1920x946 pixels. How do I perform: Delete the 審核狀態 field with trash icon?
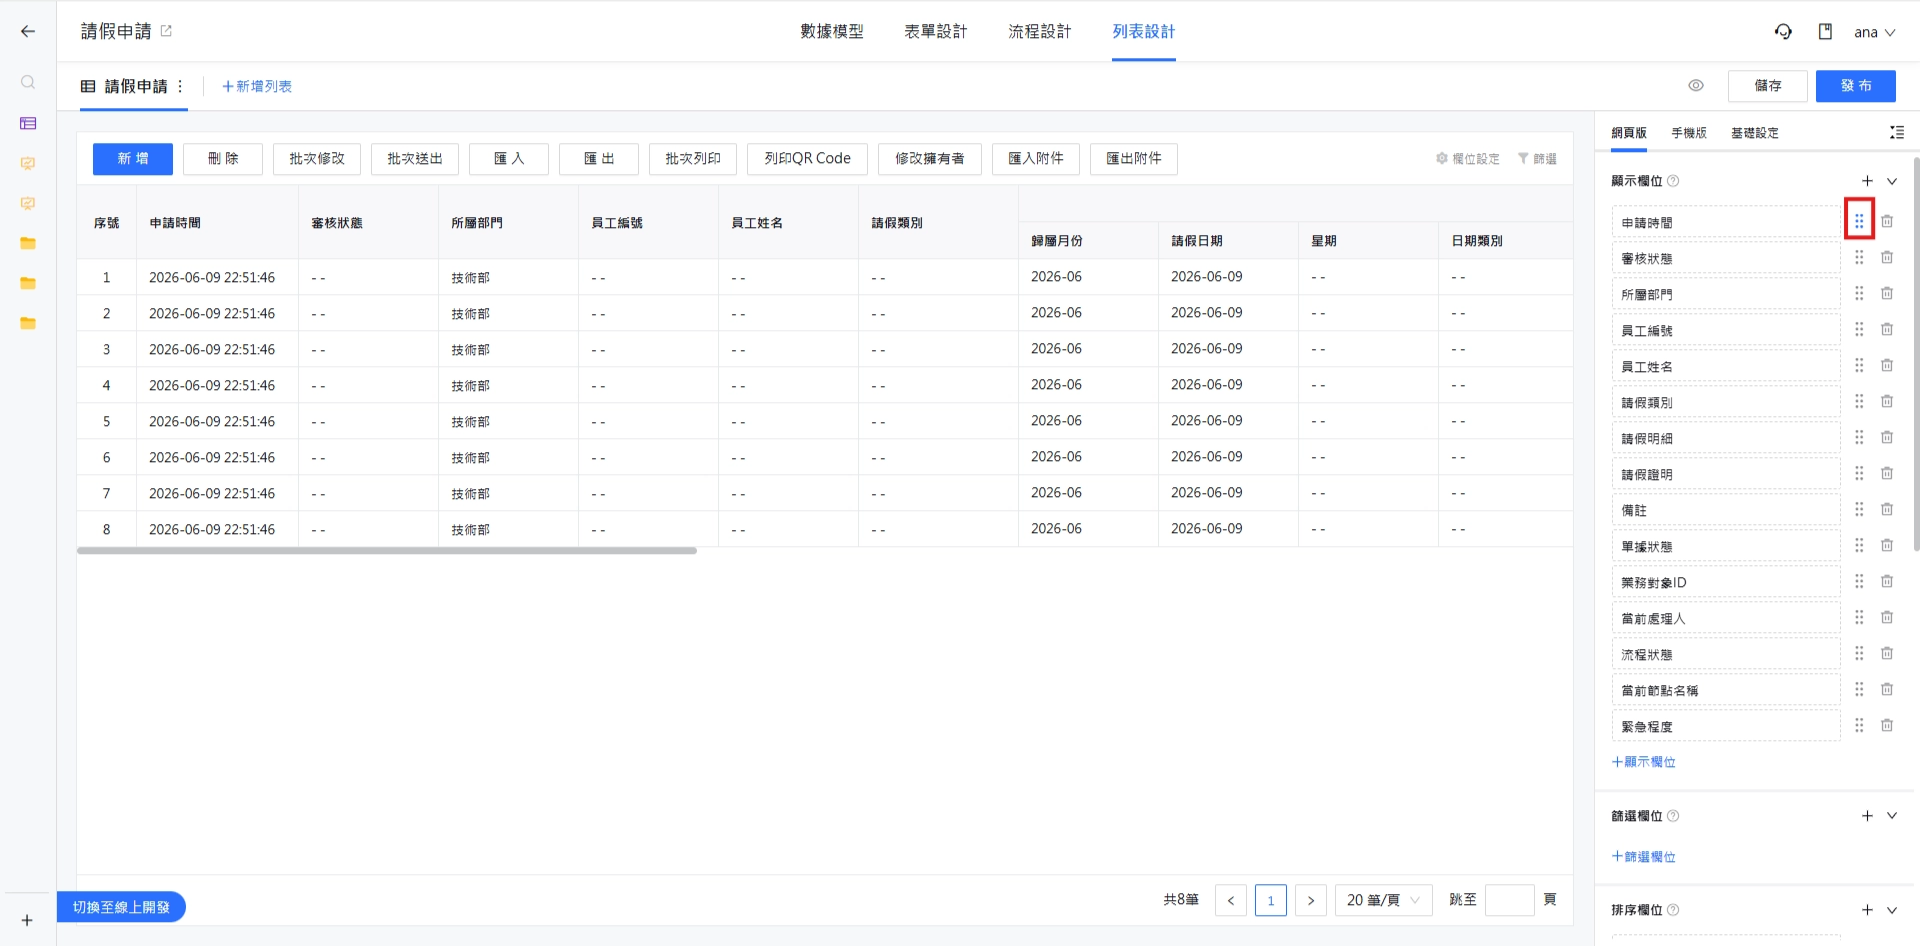click(x=1887, y=257)
